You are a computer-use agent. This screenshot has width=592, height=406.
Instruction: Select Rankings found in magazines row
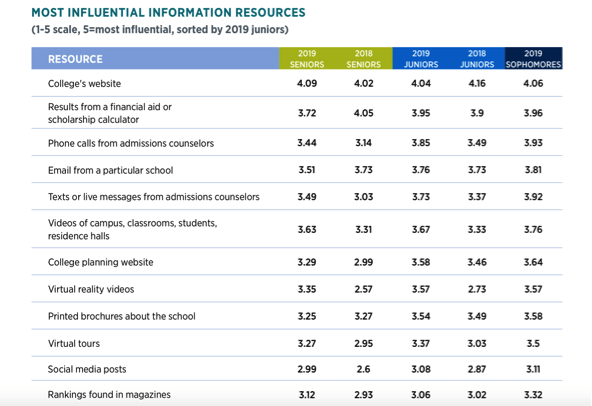click(297, 395)
